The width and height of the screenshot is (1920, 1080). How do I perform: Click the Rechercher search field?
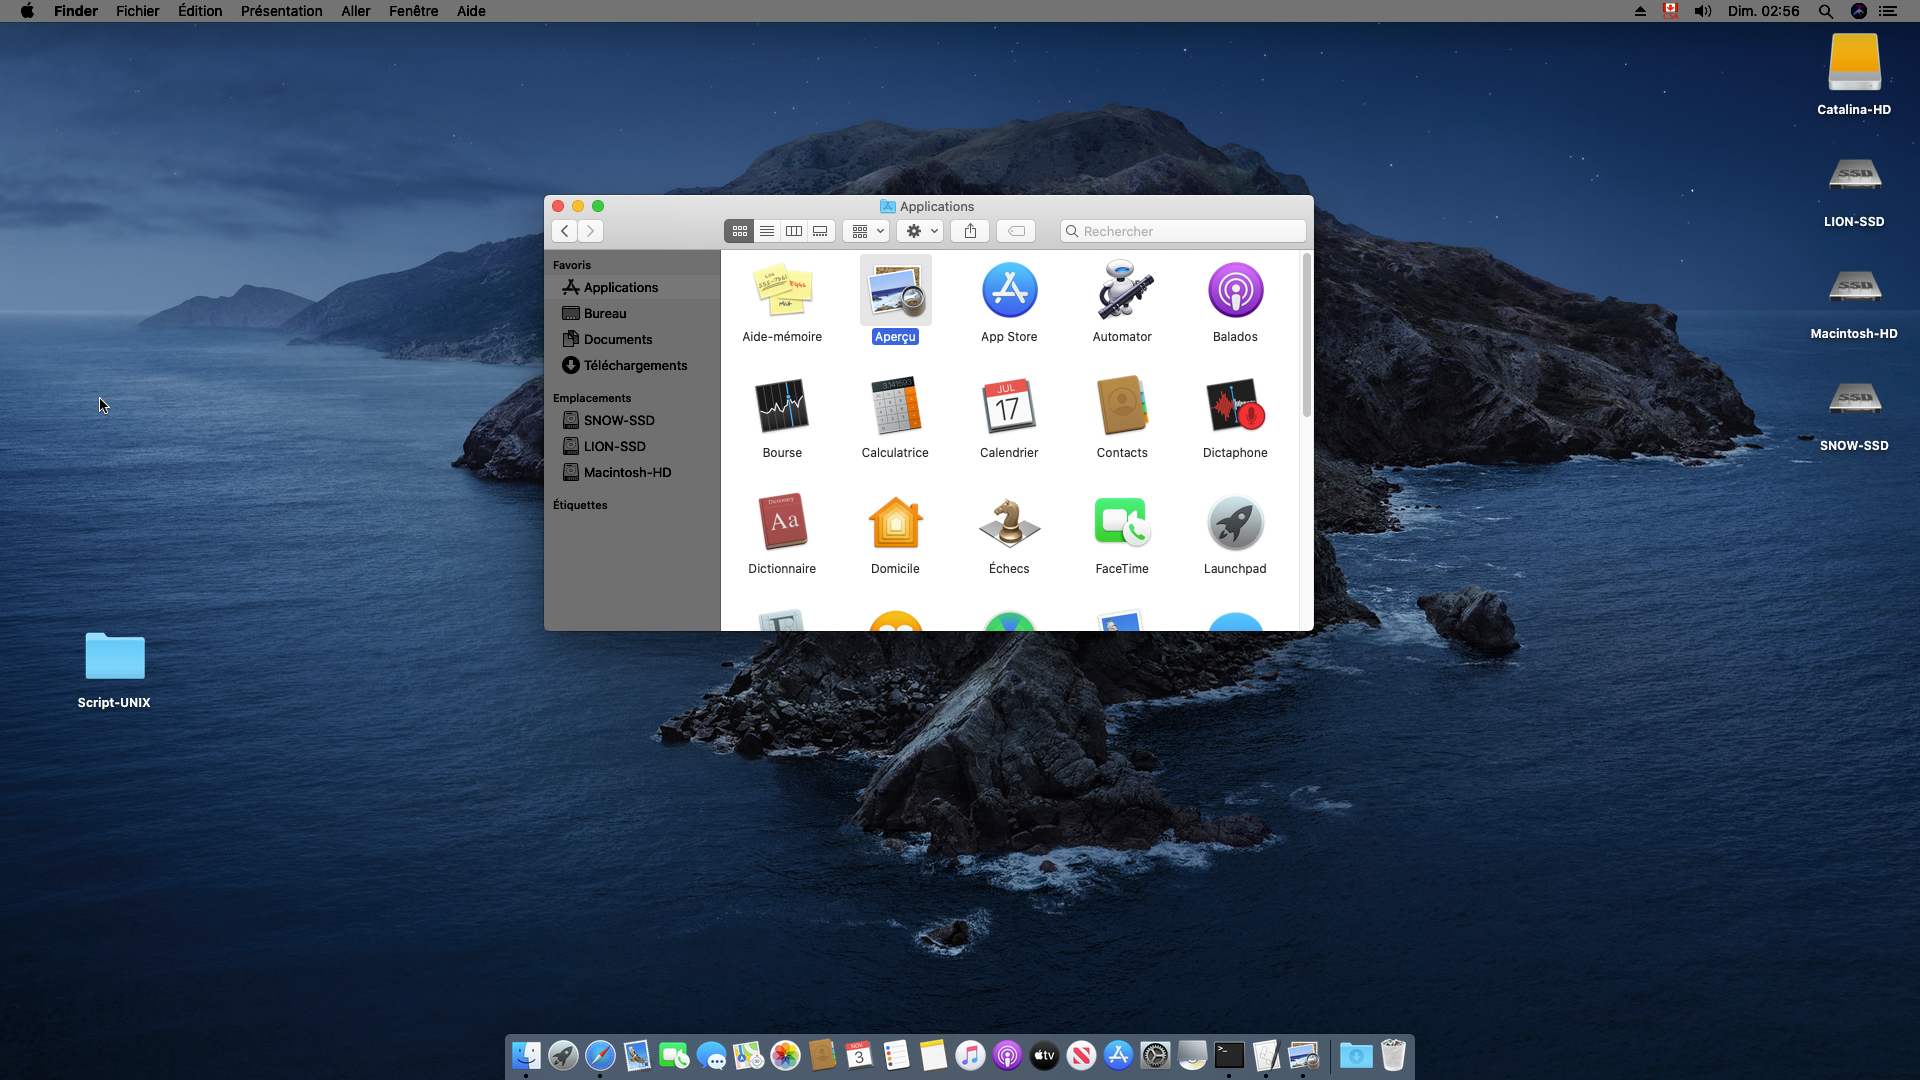[x=1183, y=231]
